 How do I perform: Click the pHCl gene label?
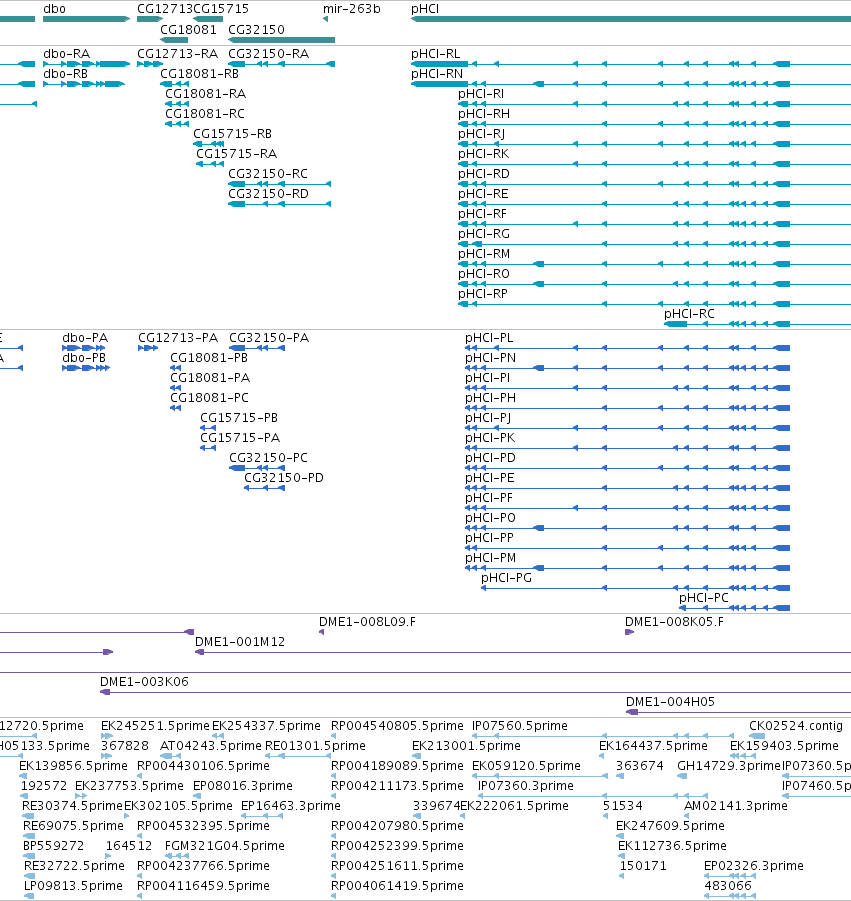(425, 9)
